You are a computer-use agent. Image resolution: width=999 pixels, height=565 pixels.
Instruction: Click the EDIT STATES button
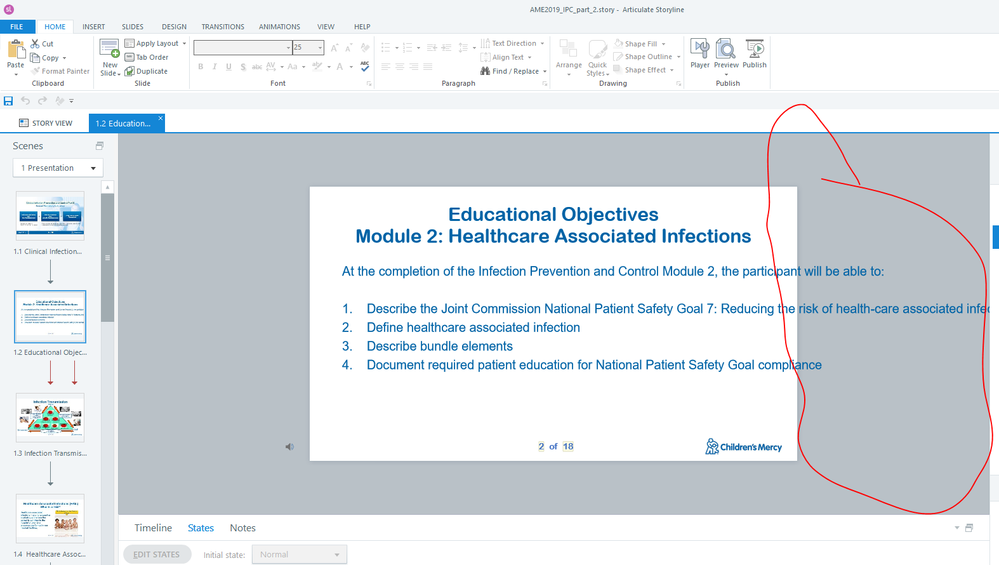(157, 555)
